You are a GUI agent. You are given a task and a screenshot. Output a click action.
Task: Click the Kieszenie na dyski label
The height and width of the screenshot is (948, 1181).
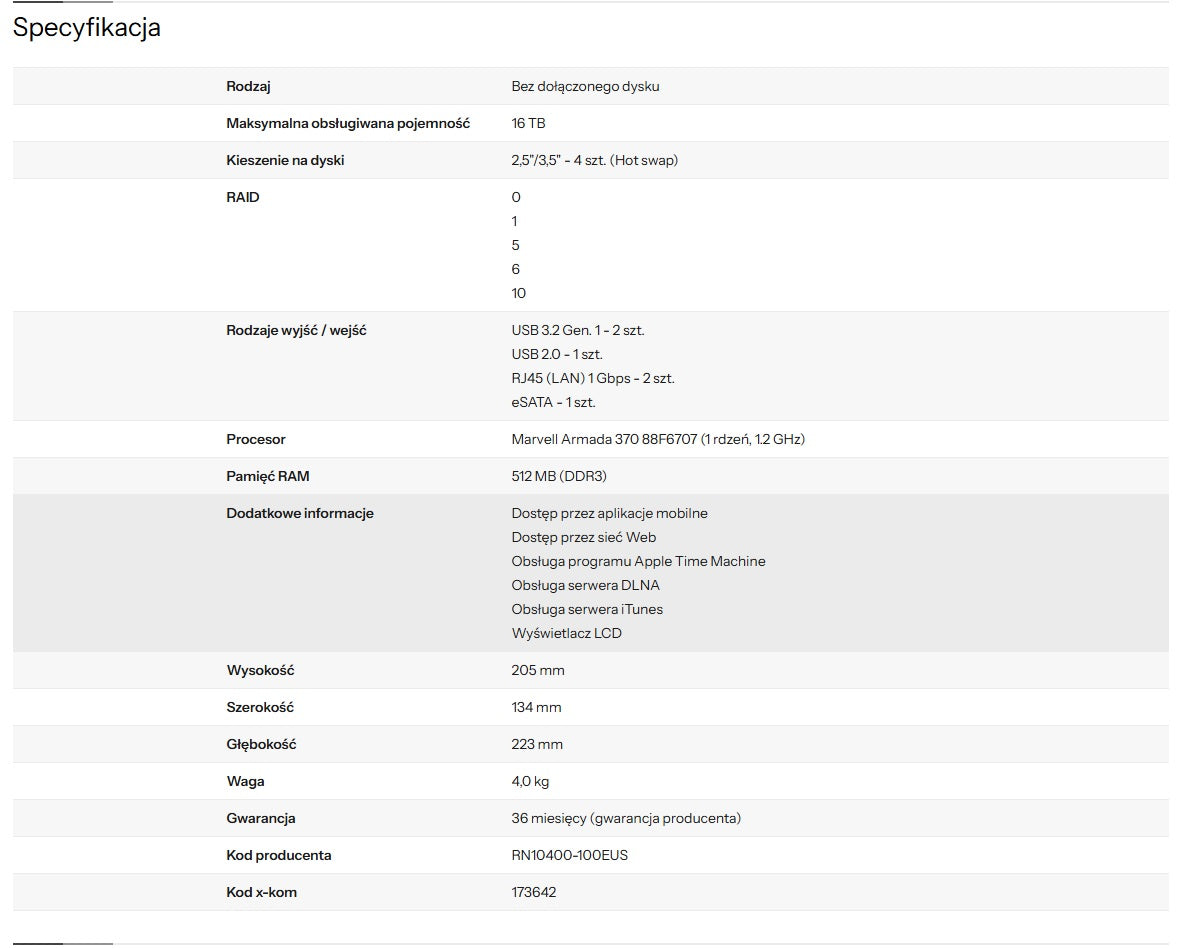coord(285,160)
